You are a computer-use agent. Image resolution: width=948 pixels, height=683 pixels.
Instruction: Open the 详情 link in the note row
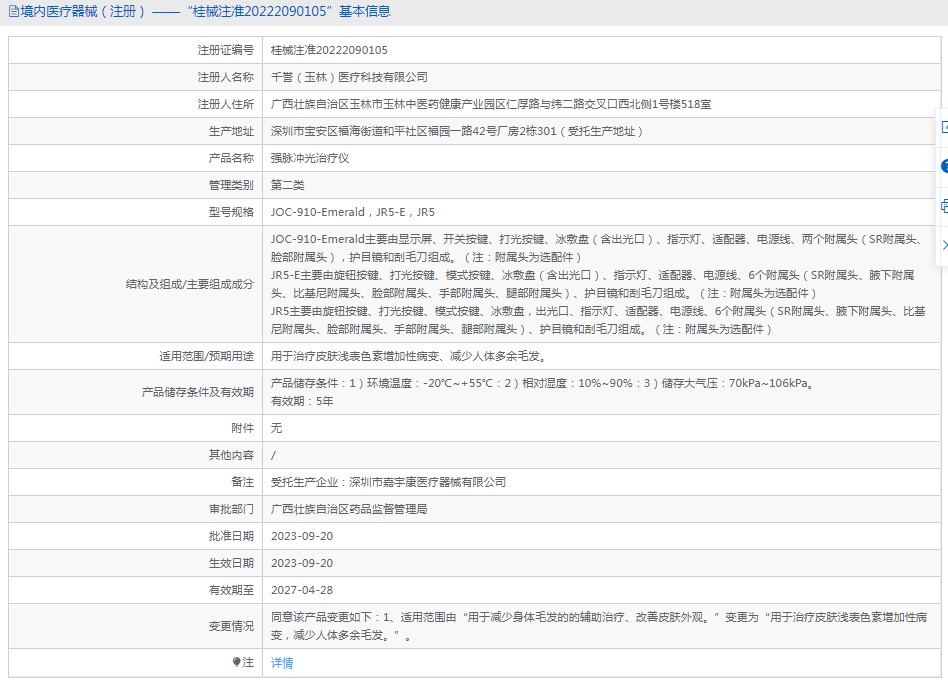[x=282, y=663]
